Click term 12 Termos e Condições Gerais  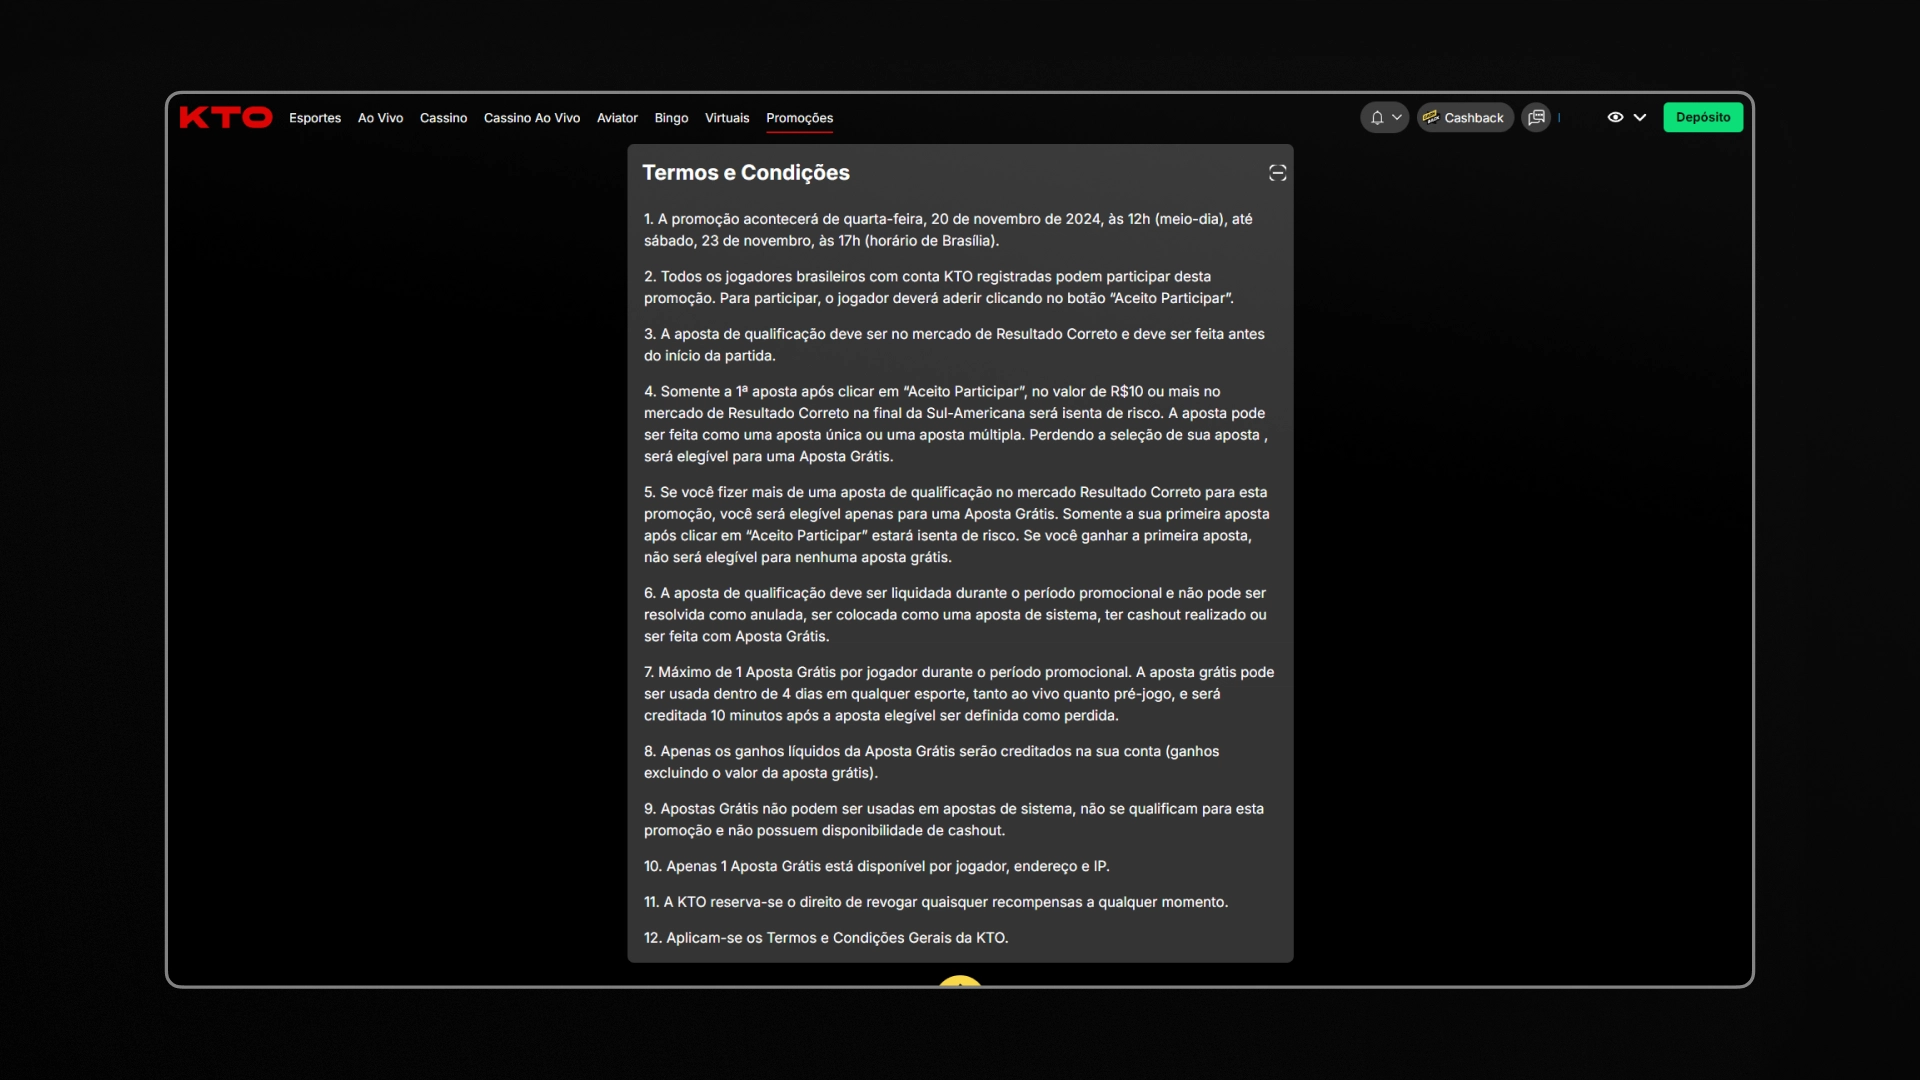[826, 938]
